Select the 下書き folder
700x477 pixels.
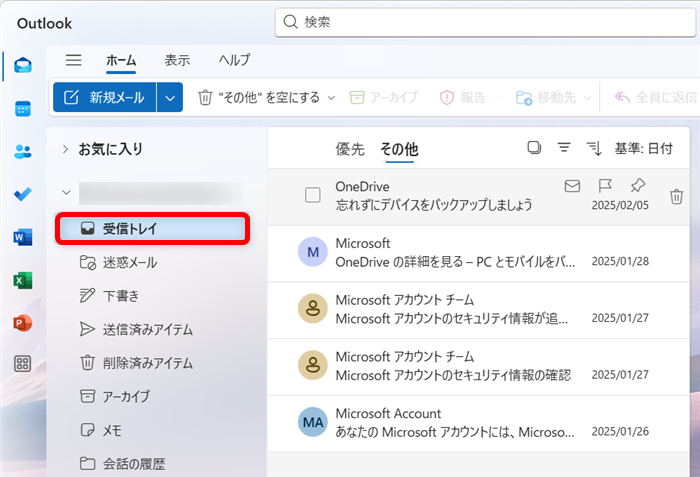point(152,296)
